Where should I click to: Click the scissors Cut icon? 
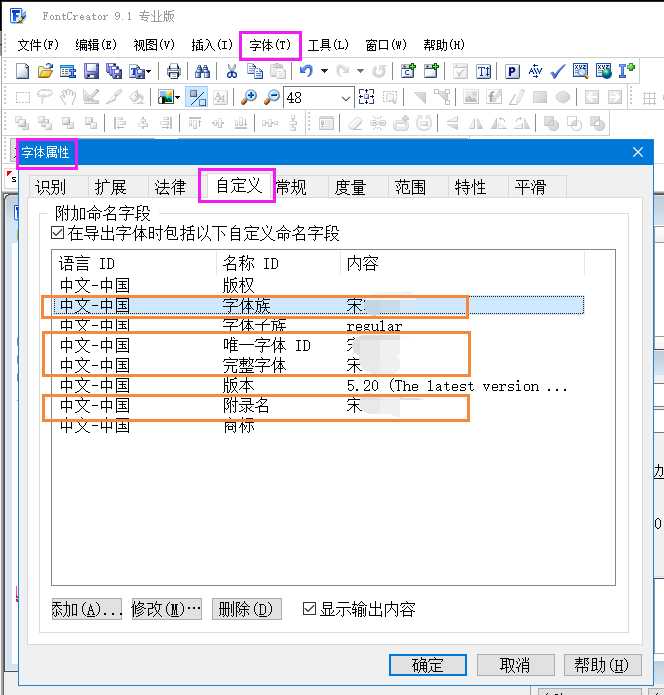[x=231, y=71]
